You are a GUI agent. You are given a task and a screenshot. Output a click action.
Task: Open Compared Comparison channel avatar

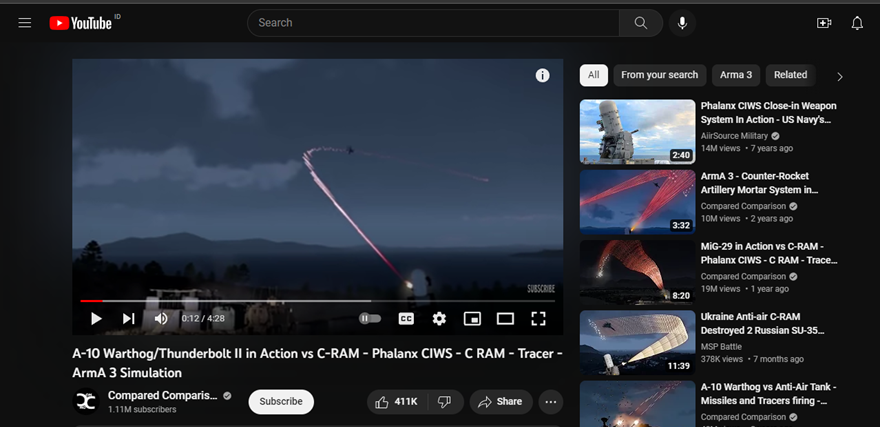point(86,401)
